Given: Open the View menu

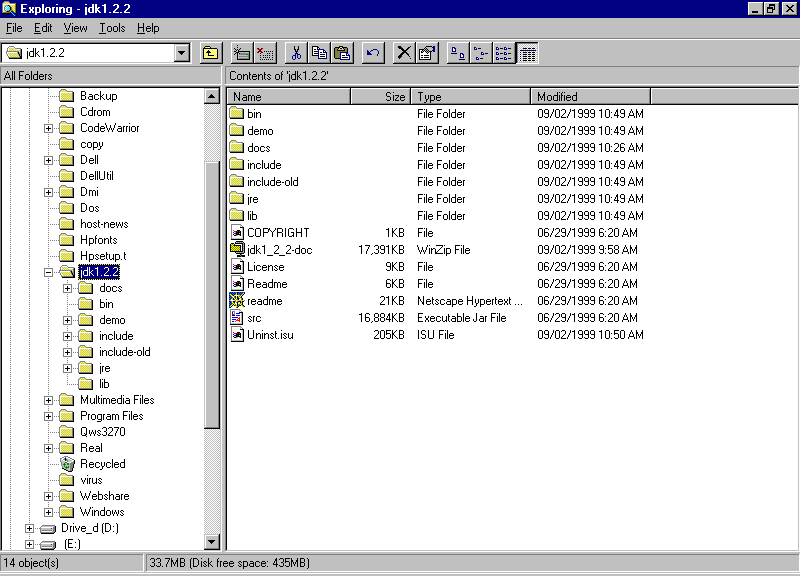Looking at the screenshot, I should coord(75,28).
